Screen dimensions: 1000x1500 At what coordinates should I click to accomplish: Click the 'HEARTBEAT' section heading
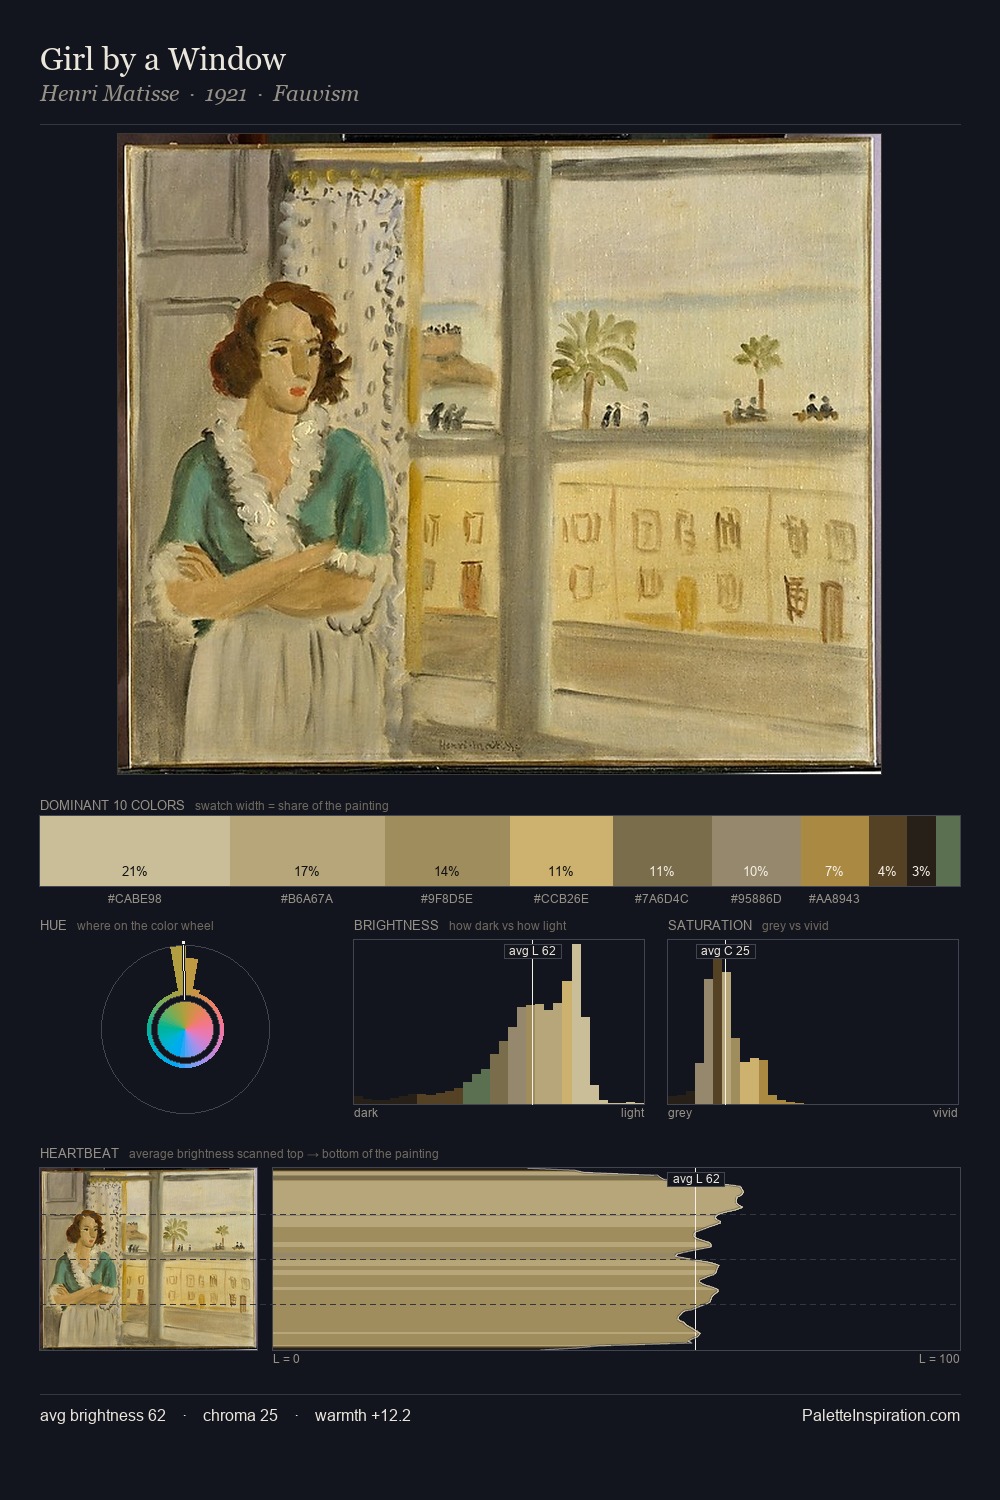79,1153
